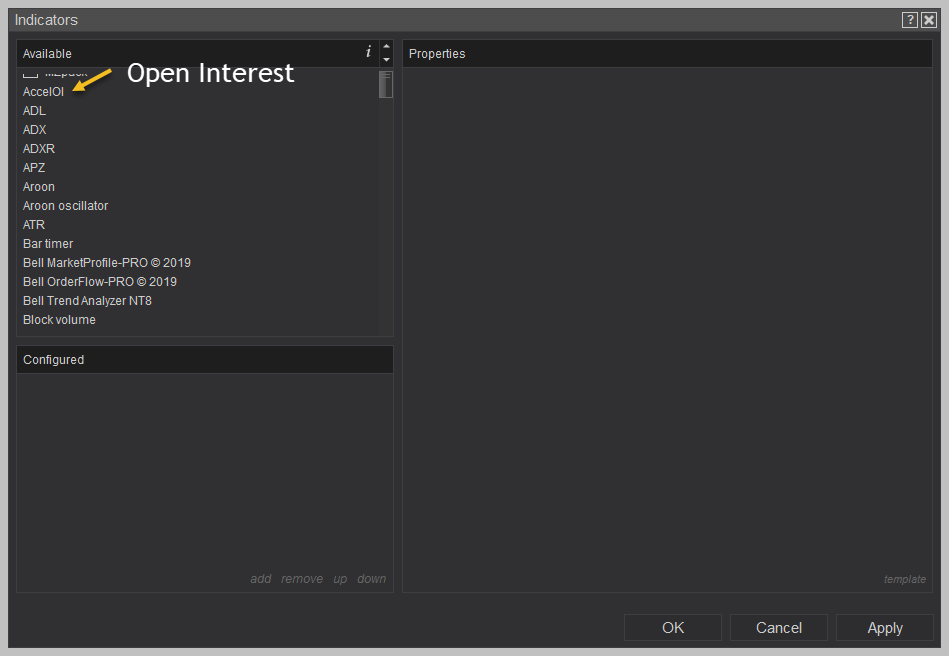Select the ADL indicator
The width and height of the screenshot is (949, 656).
tap(34, 111)
